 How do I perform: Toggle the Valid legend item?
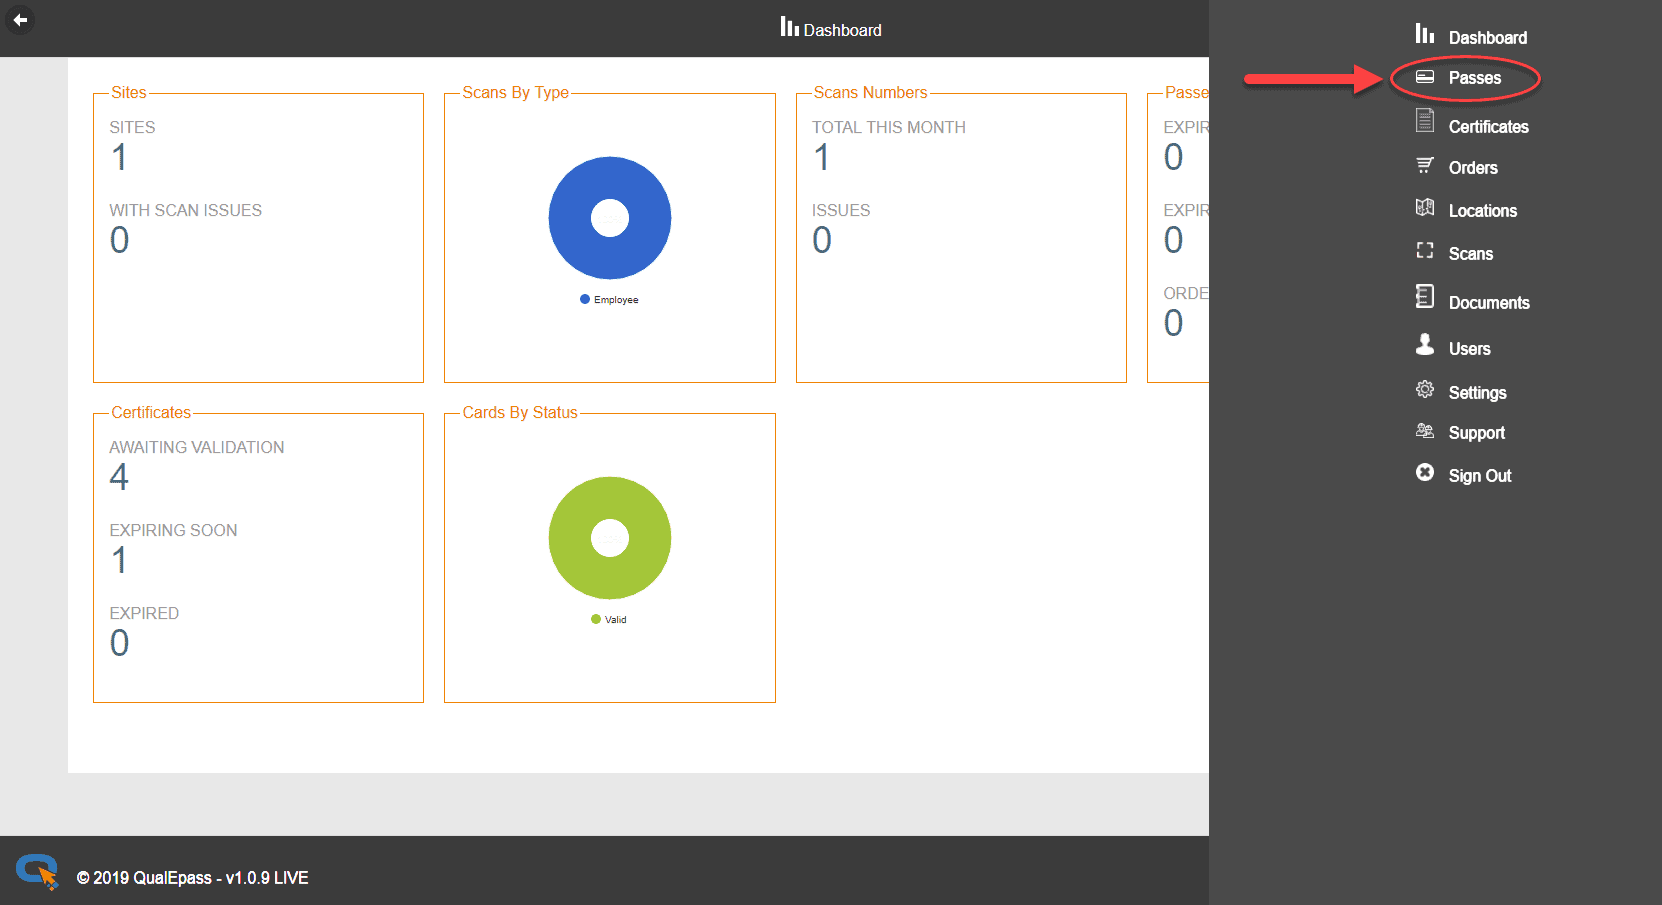pos(609,620)
